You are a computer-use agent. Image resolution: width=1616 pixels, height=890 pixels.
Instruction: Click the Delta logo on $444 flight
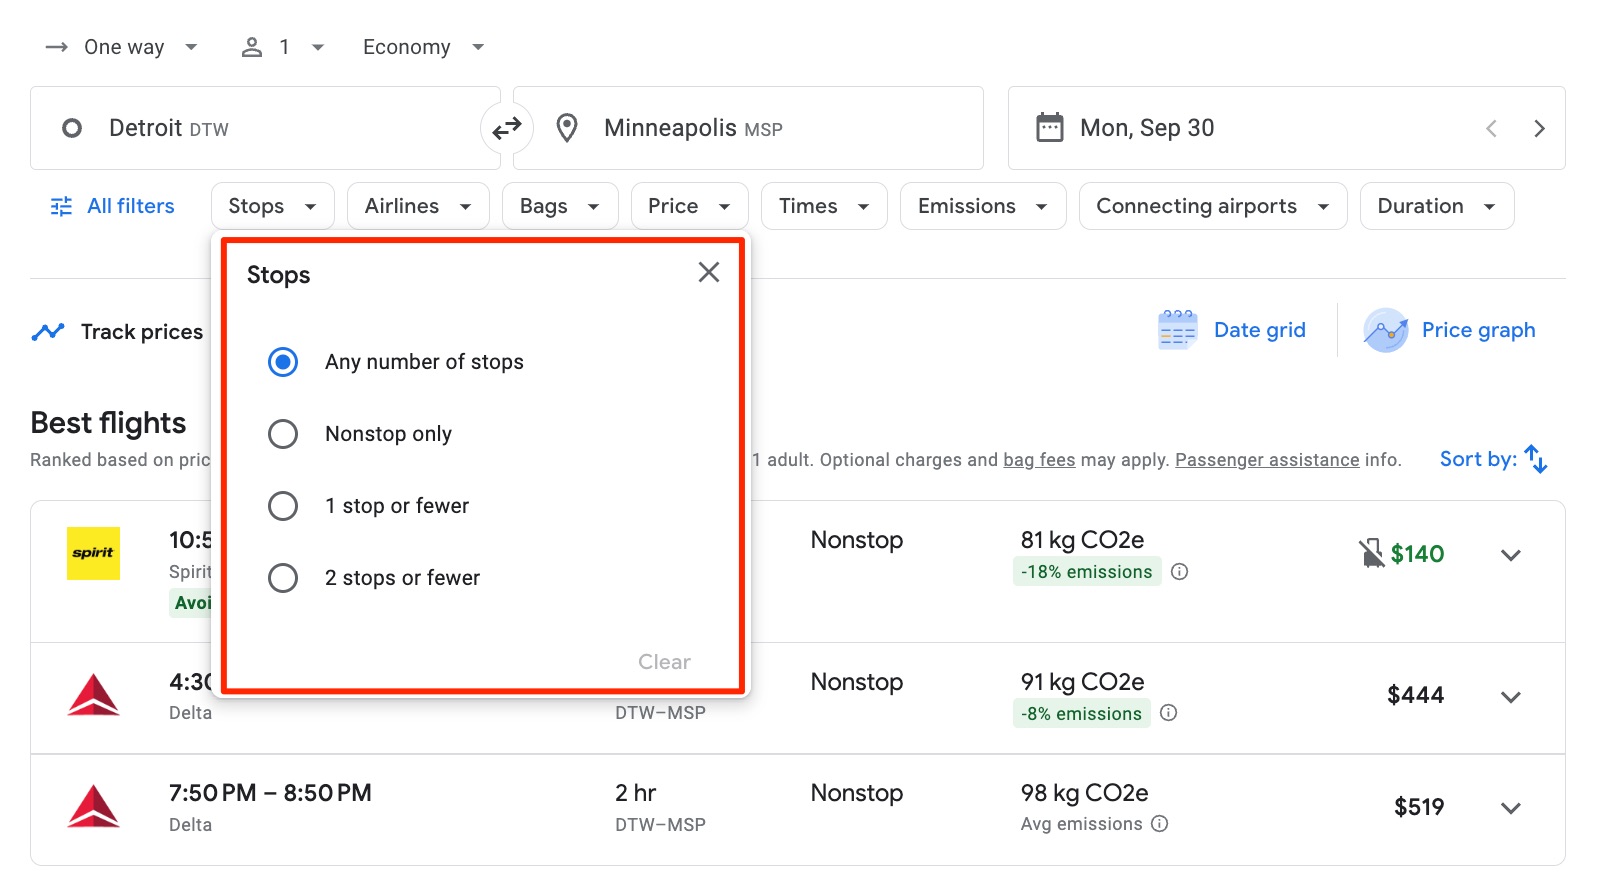pos(93,695)
